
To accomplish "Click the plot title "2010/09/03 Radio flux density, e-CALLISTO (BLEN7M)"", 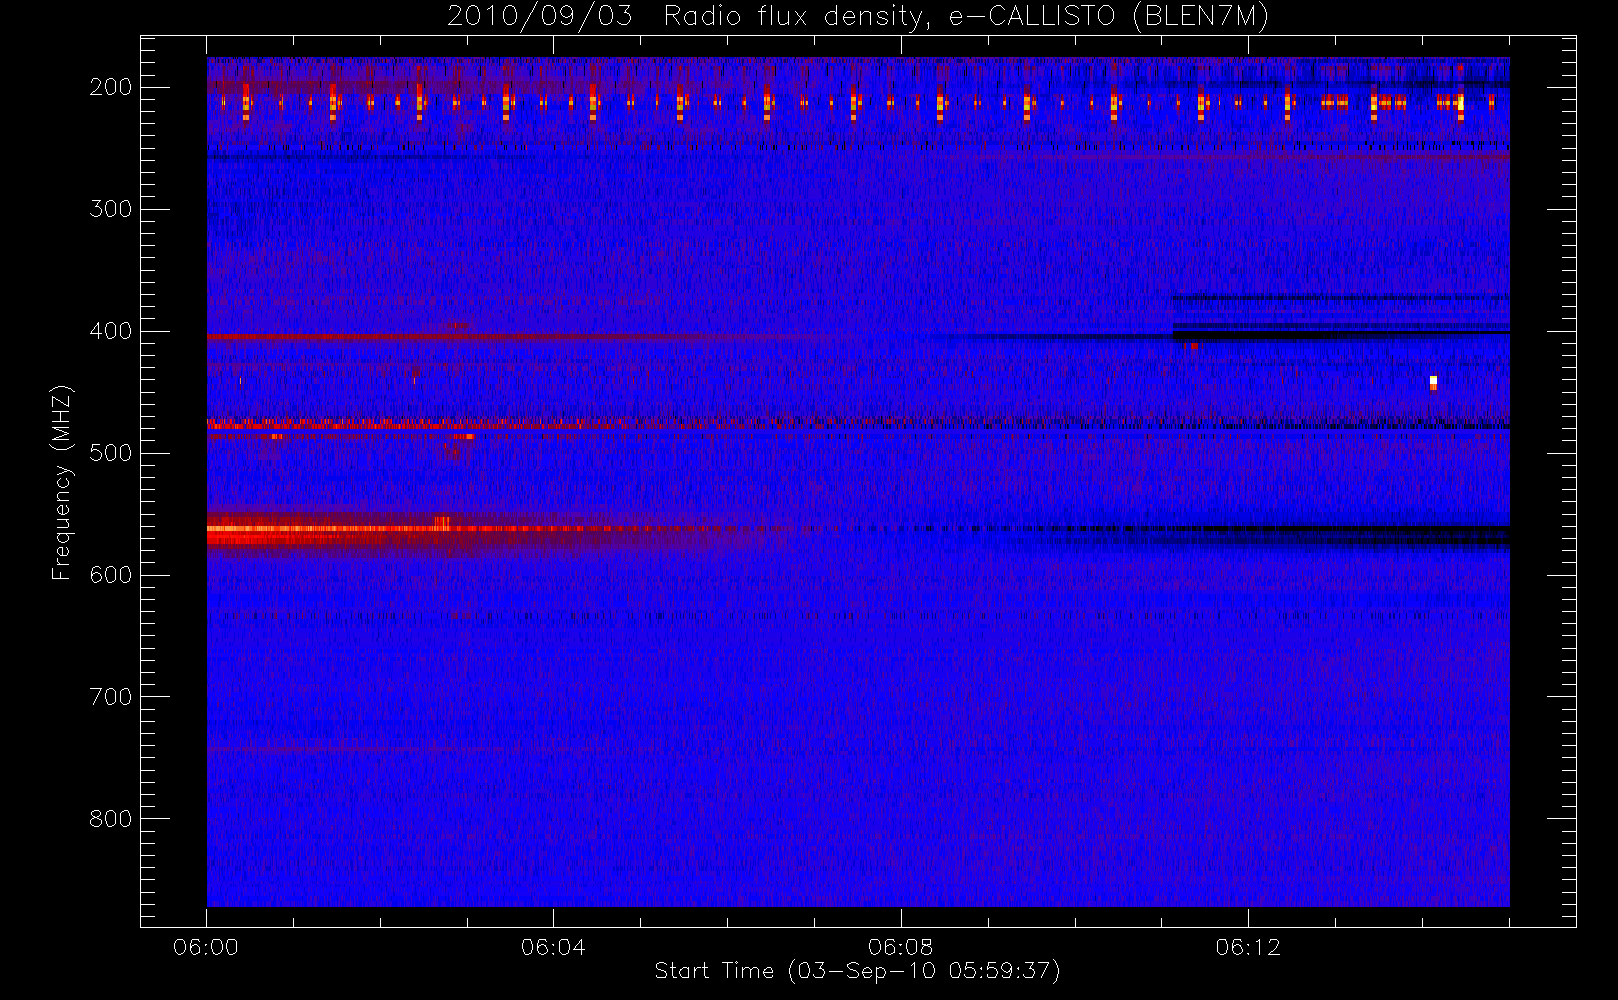I will 857,17.
